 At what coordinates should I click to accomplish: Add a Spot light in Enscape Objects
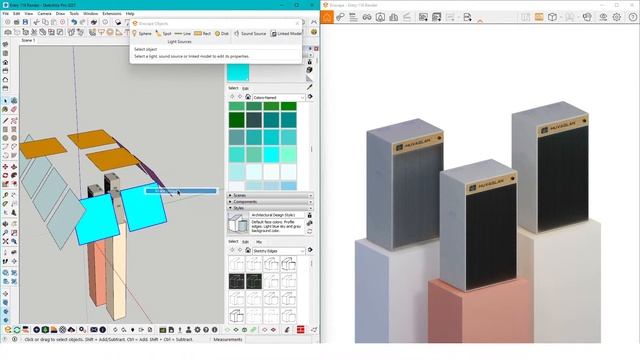163,33
